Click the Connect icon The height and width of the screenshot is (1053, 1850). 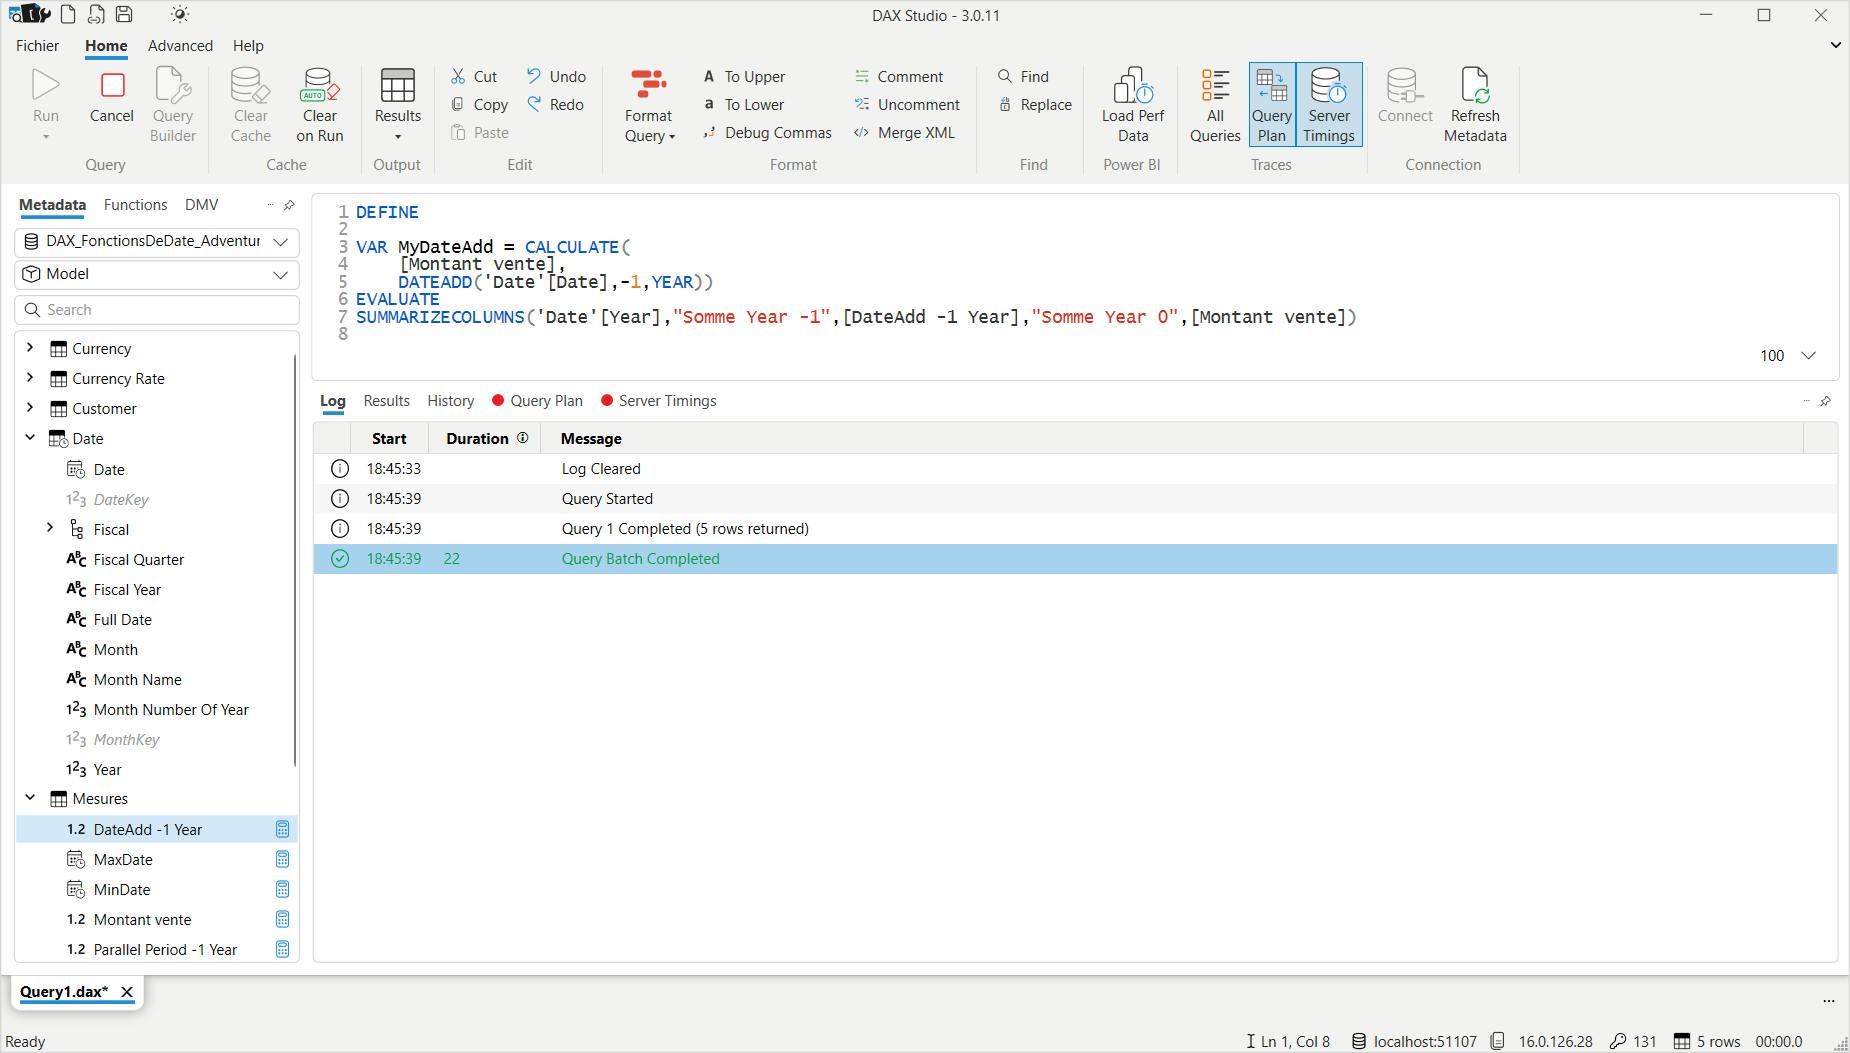pyautogui.click(x=1404, y=86)
